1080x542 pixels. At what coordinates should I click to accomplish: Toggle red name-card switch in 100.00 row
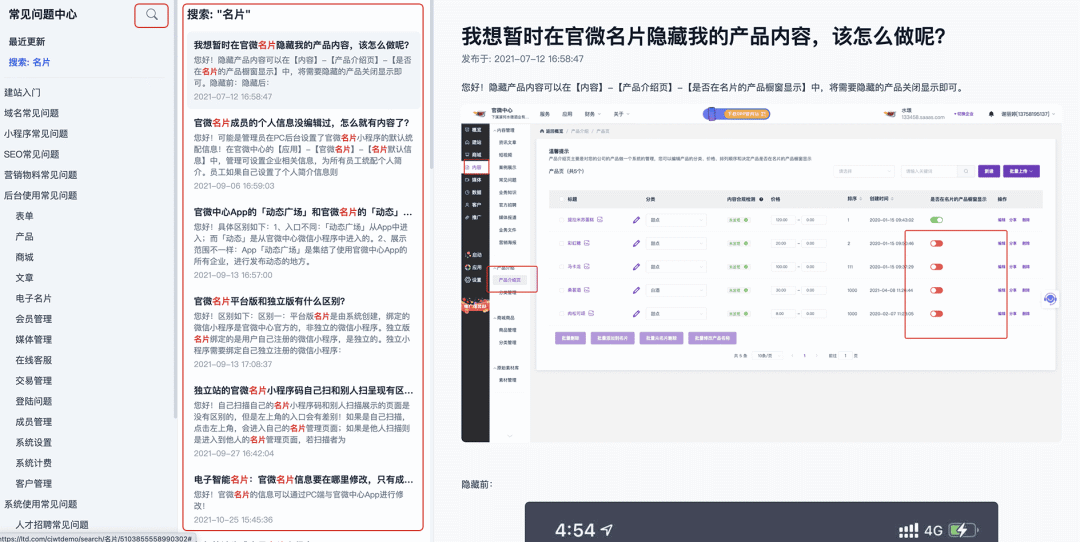point(936,267)
